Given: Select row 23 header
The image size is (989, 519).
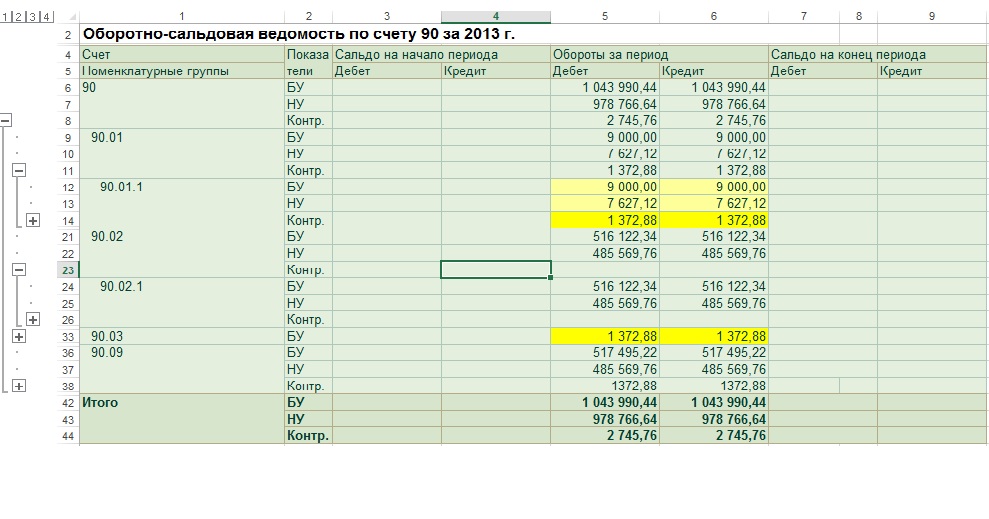Looking at the screenshot, I should click(68, 270).
